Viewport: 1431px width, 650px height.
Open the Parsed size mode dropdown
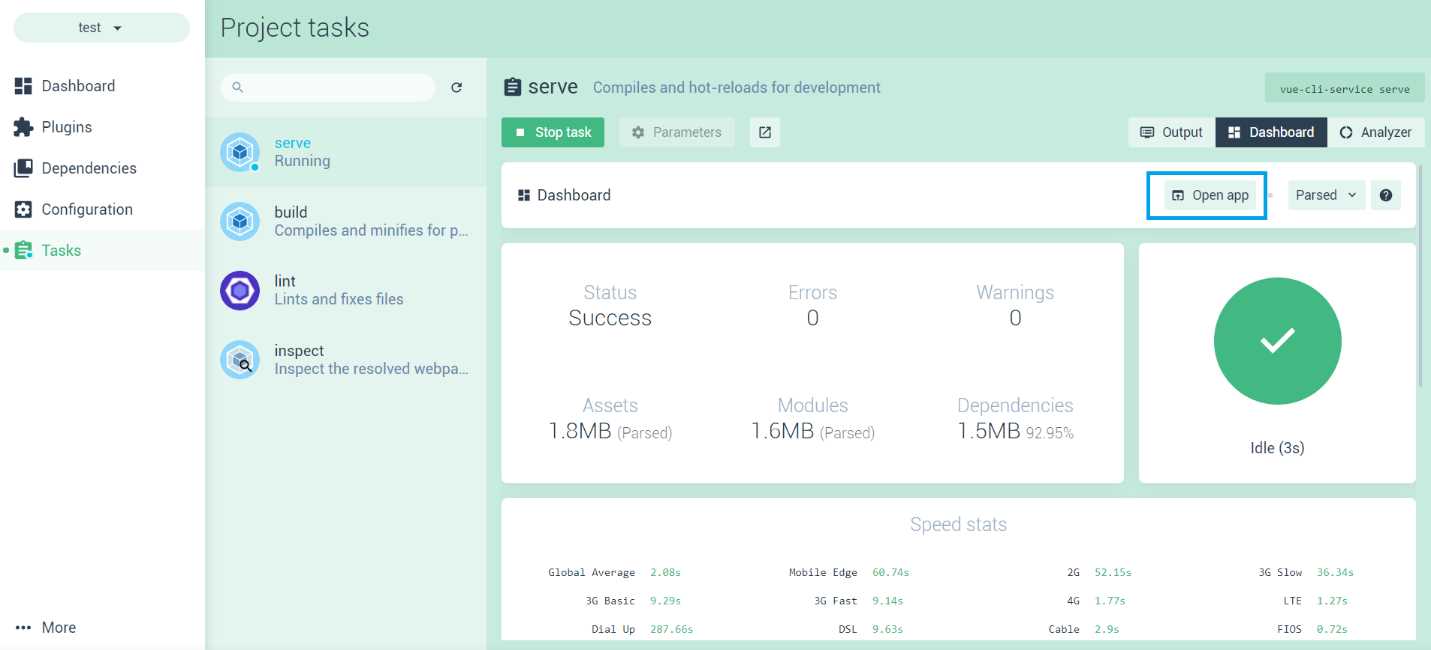1325,195
